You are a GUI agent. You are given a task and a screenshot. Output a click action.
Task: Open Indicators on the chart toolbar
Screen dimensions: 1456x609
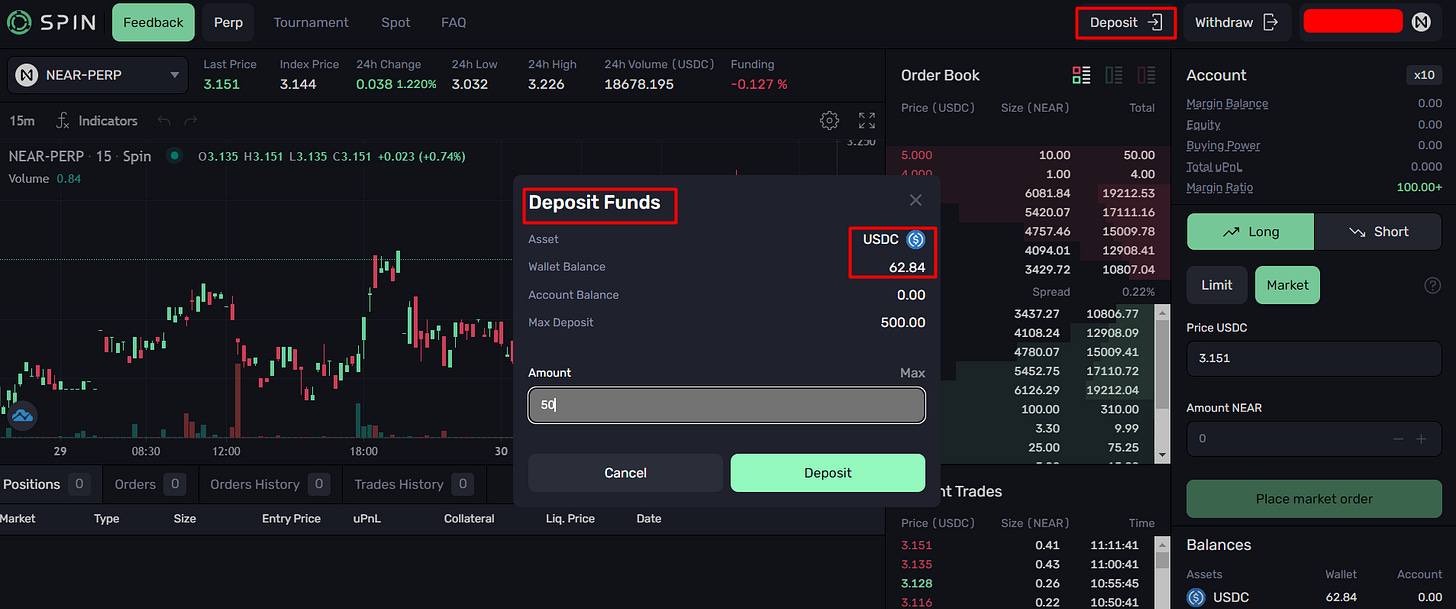[x=106, y=120]
